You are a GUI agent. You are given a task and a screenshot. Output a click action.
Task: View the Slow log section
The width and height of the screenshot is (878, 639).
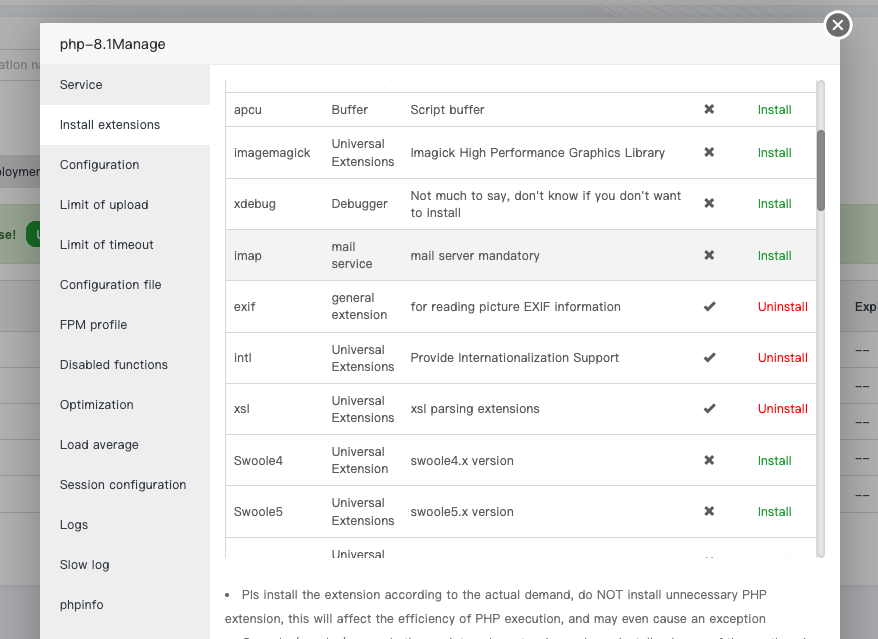[x=84, y=565]
